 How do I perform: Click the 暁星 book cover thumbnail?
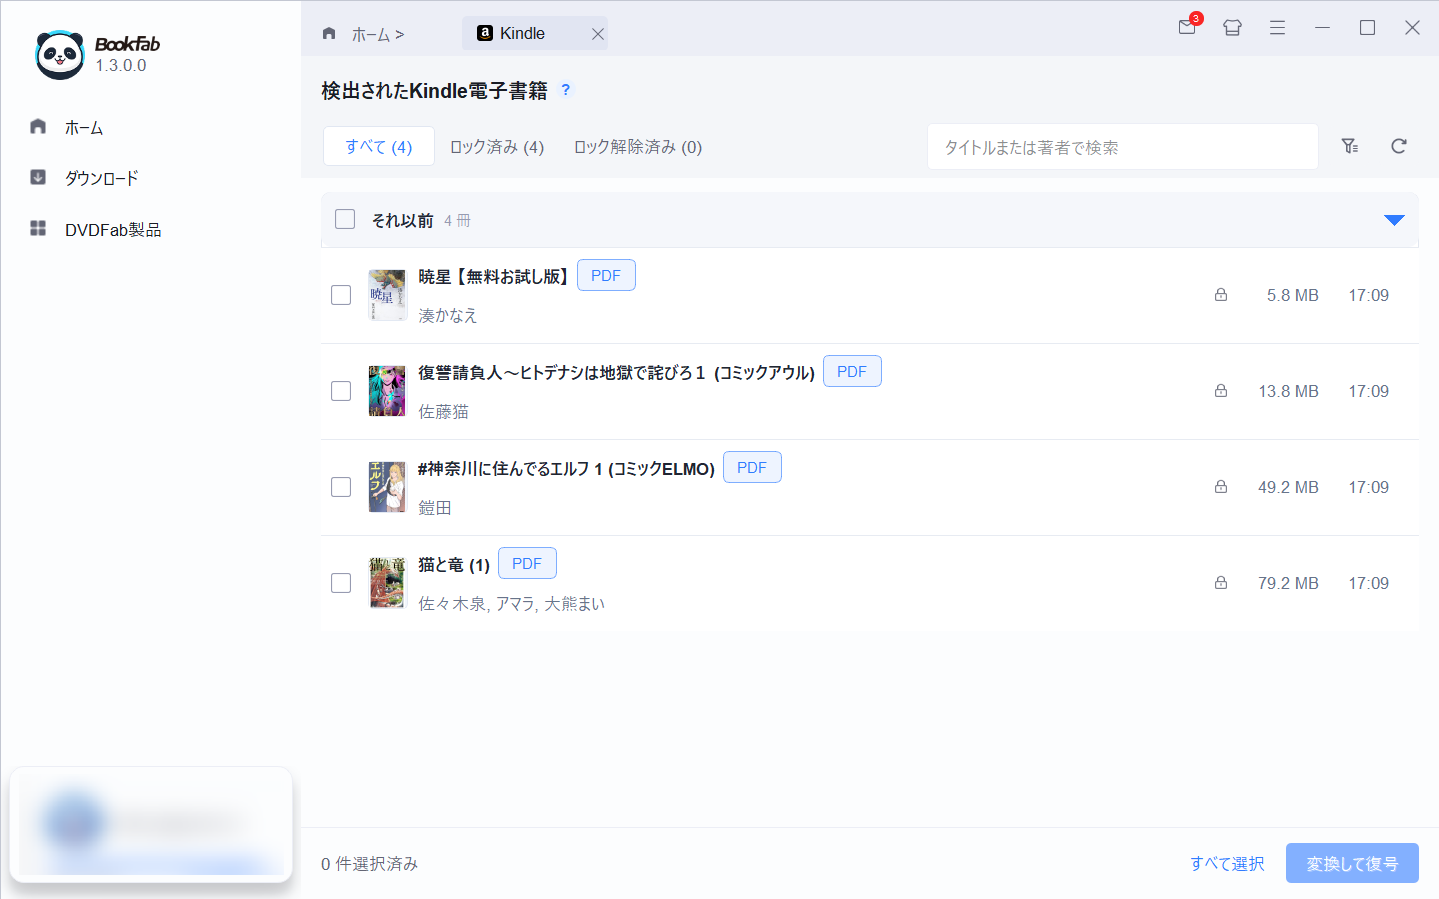[x=387, y=295]
